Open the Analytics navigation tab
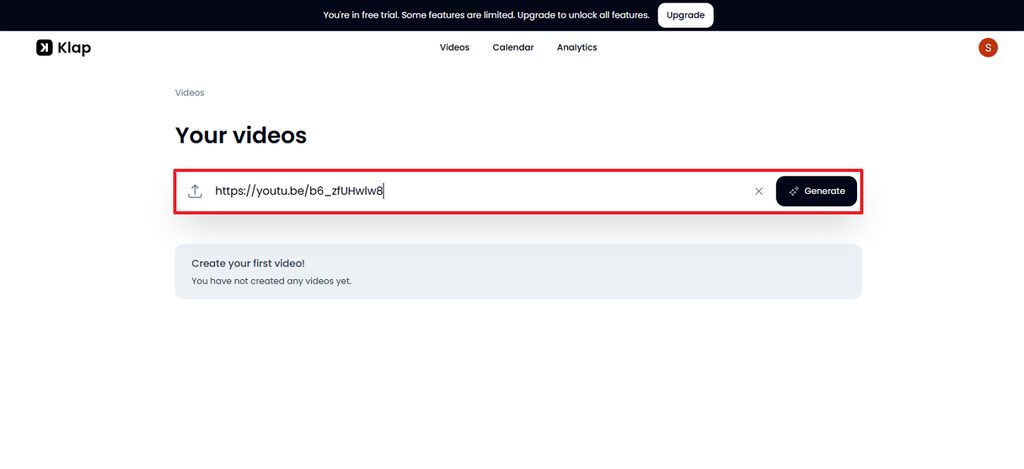This screenshot has width=1024, height=469. pyautogui.click(x=577, y=48)
